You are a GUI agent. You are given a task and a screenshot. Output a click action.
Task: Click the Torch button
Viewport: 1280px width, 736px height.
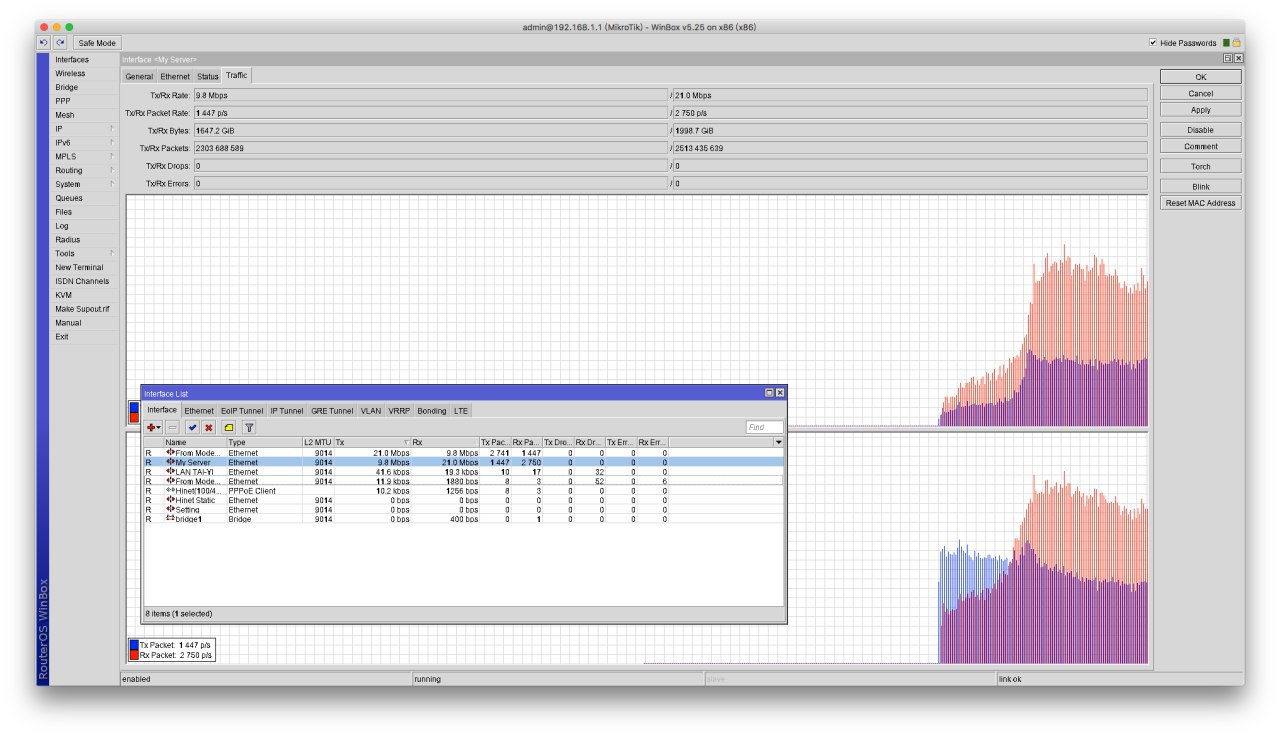pyautogui.click(x=1200, y=167)
